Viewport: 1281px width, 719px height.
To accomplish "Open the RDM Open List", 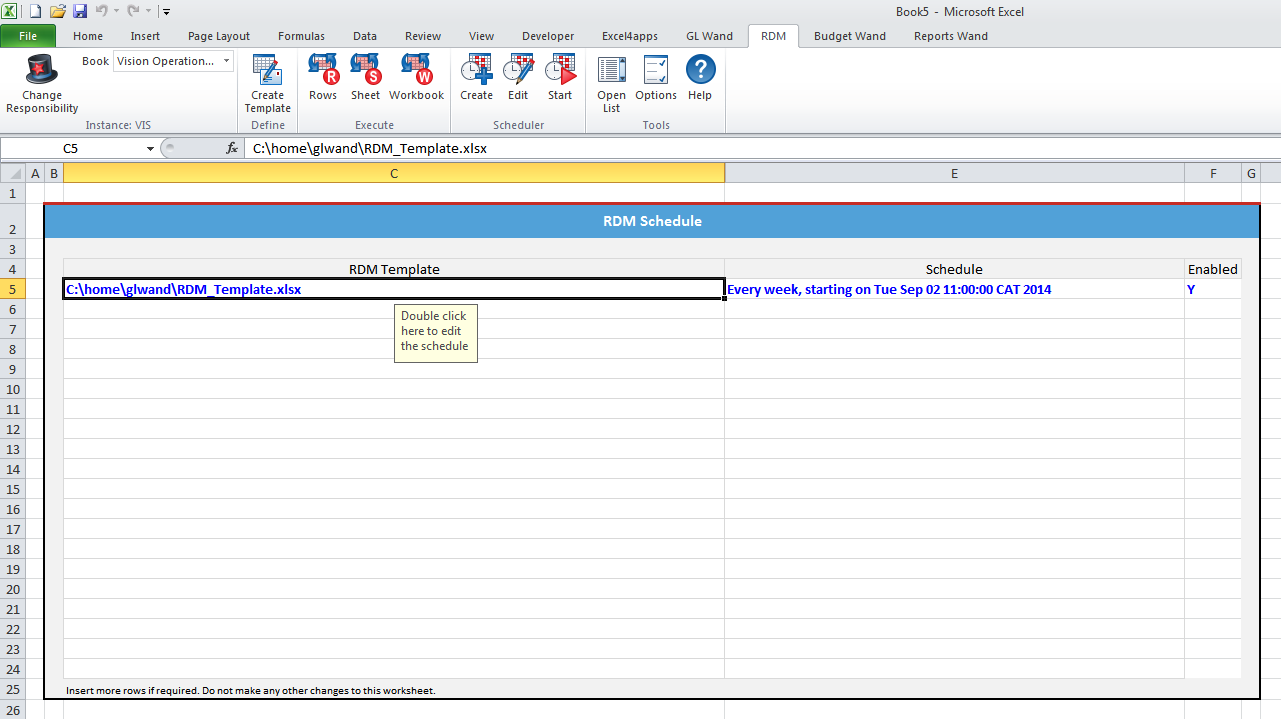I will 611,84.
